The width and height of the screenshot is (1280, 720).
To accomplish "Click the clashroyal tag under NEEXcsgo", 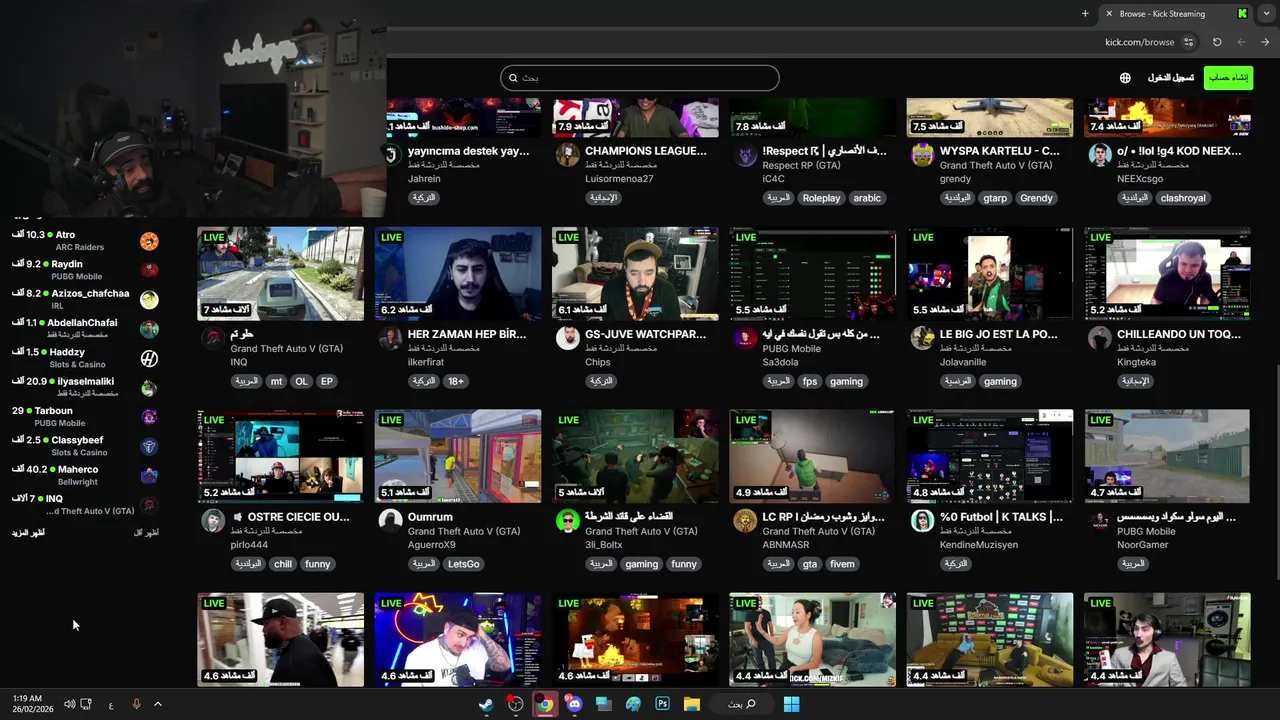I will 1183,198.
